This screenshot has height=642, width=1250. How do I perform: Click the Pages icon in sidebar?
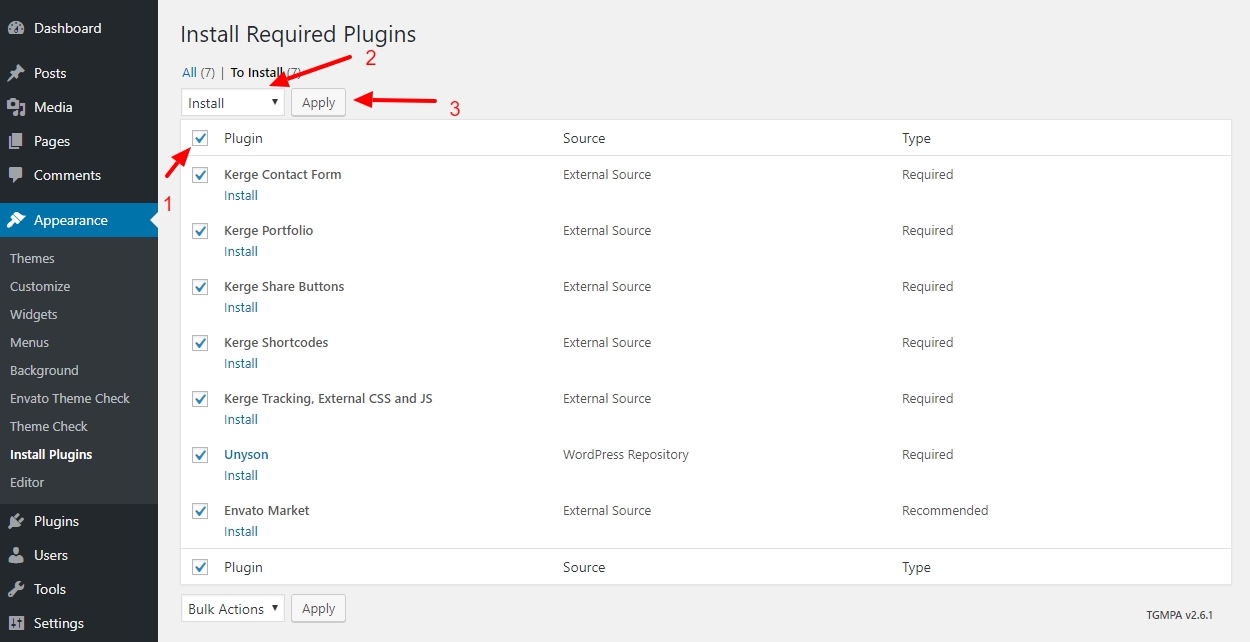[x=16, y=141]
